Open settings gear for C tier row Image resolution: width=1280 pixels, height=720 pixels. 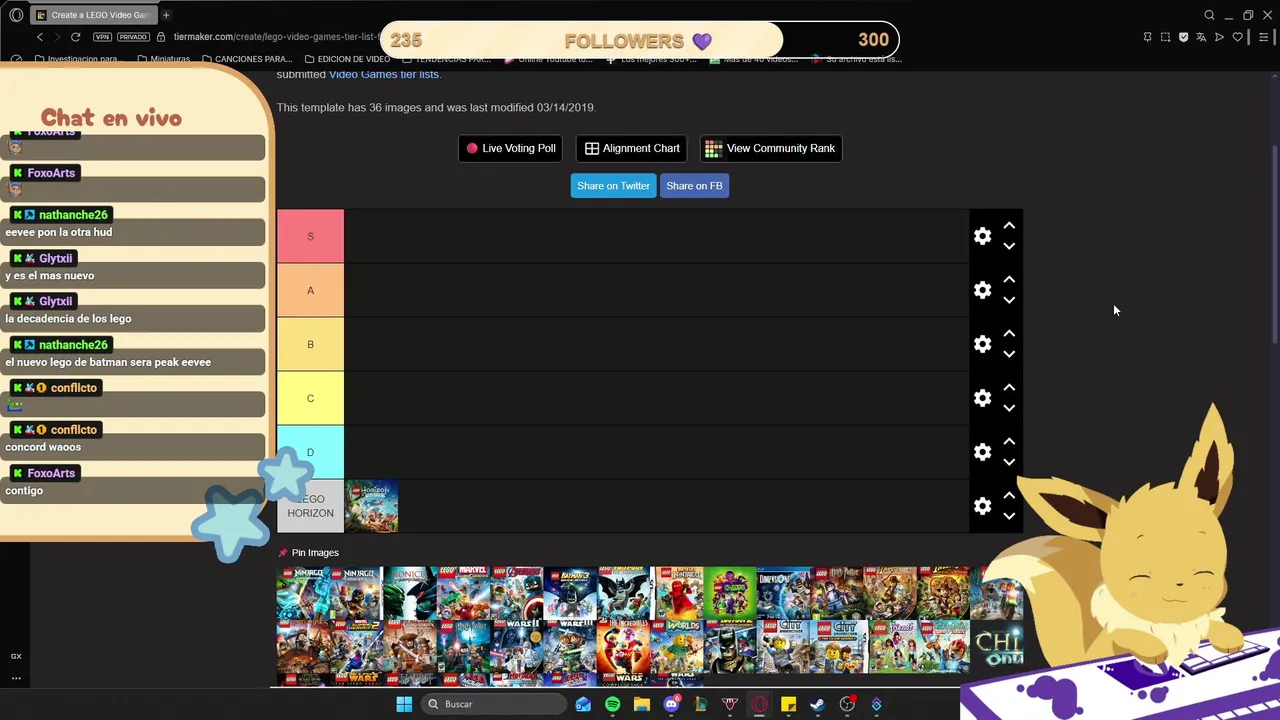tap(982, 398)
